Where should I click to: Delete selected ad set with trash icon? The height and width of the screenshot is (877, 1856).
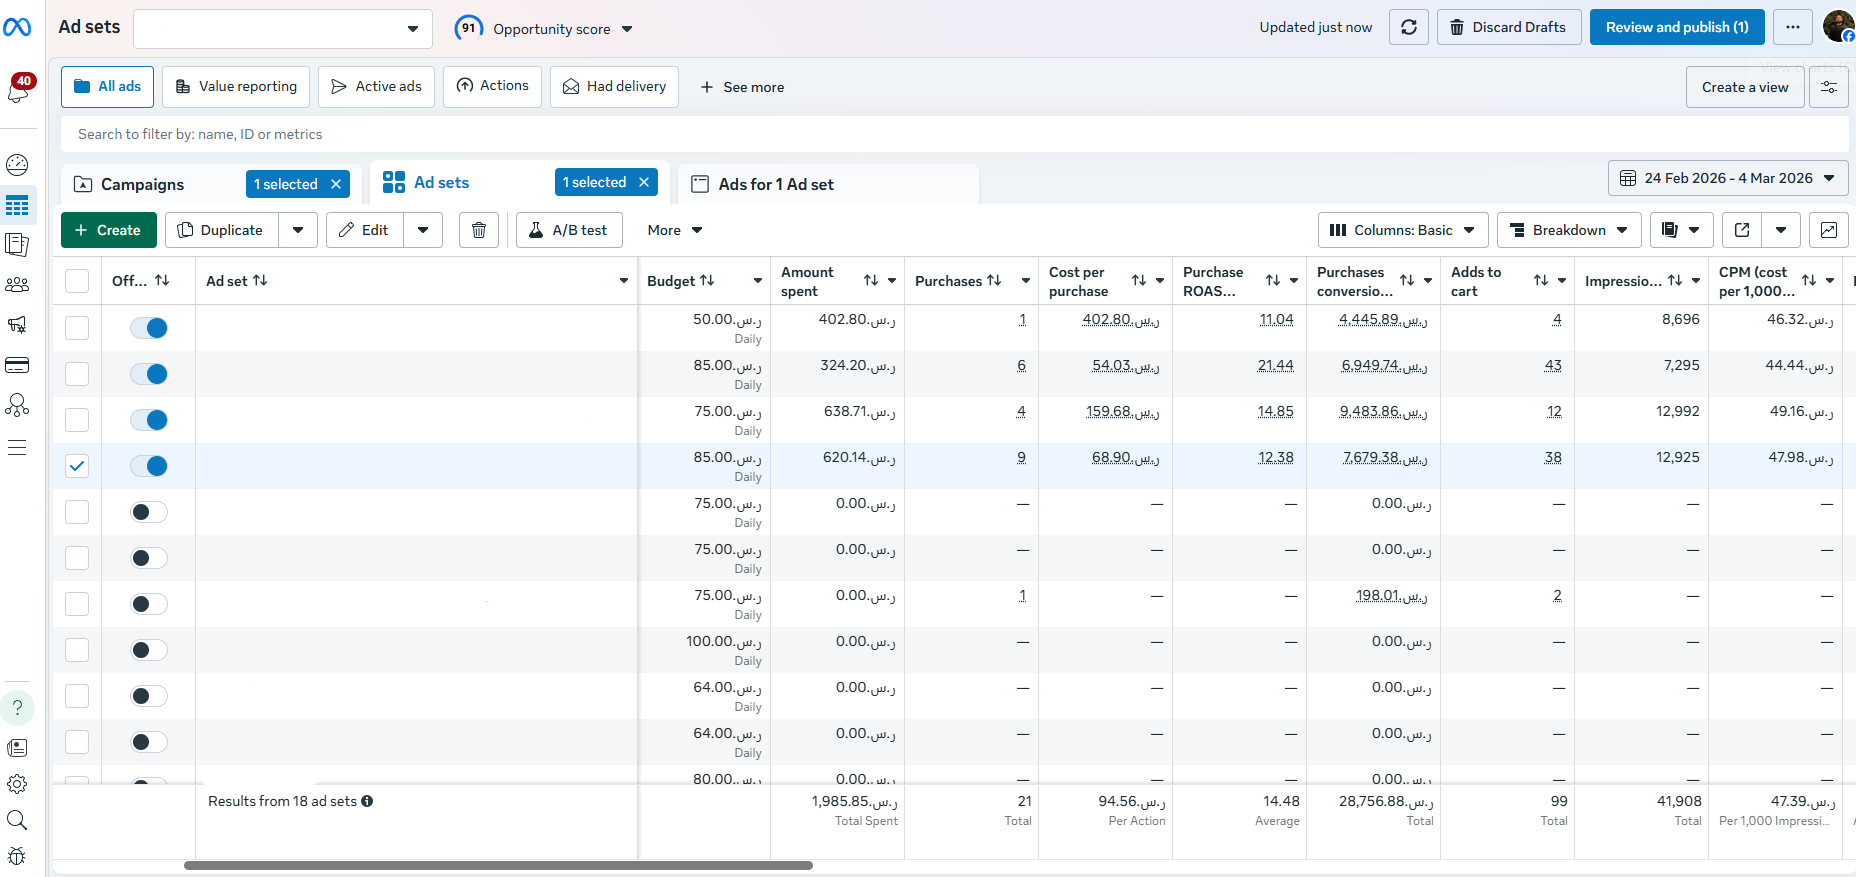[x=479, y=230]
